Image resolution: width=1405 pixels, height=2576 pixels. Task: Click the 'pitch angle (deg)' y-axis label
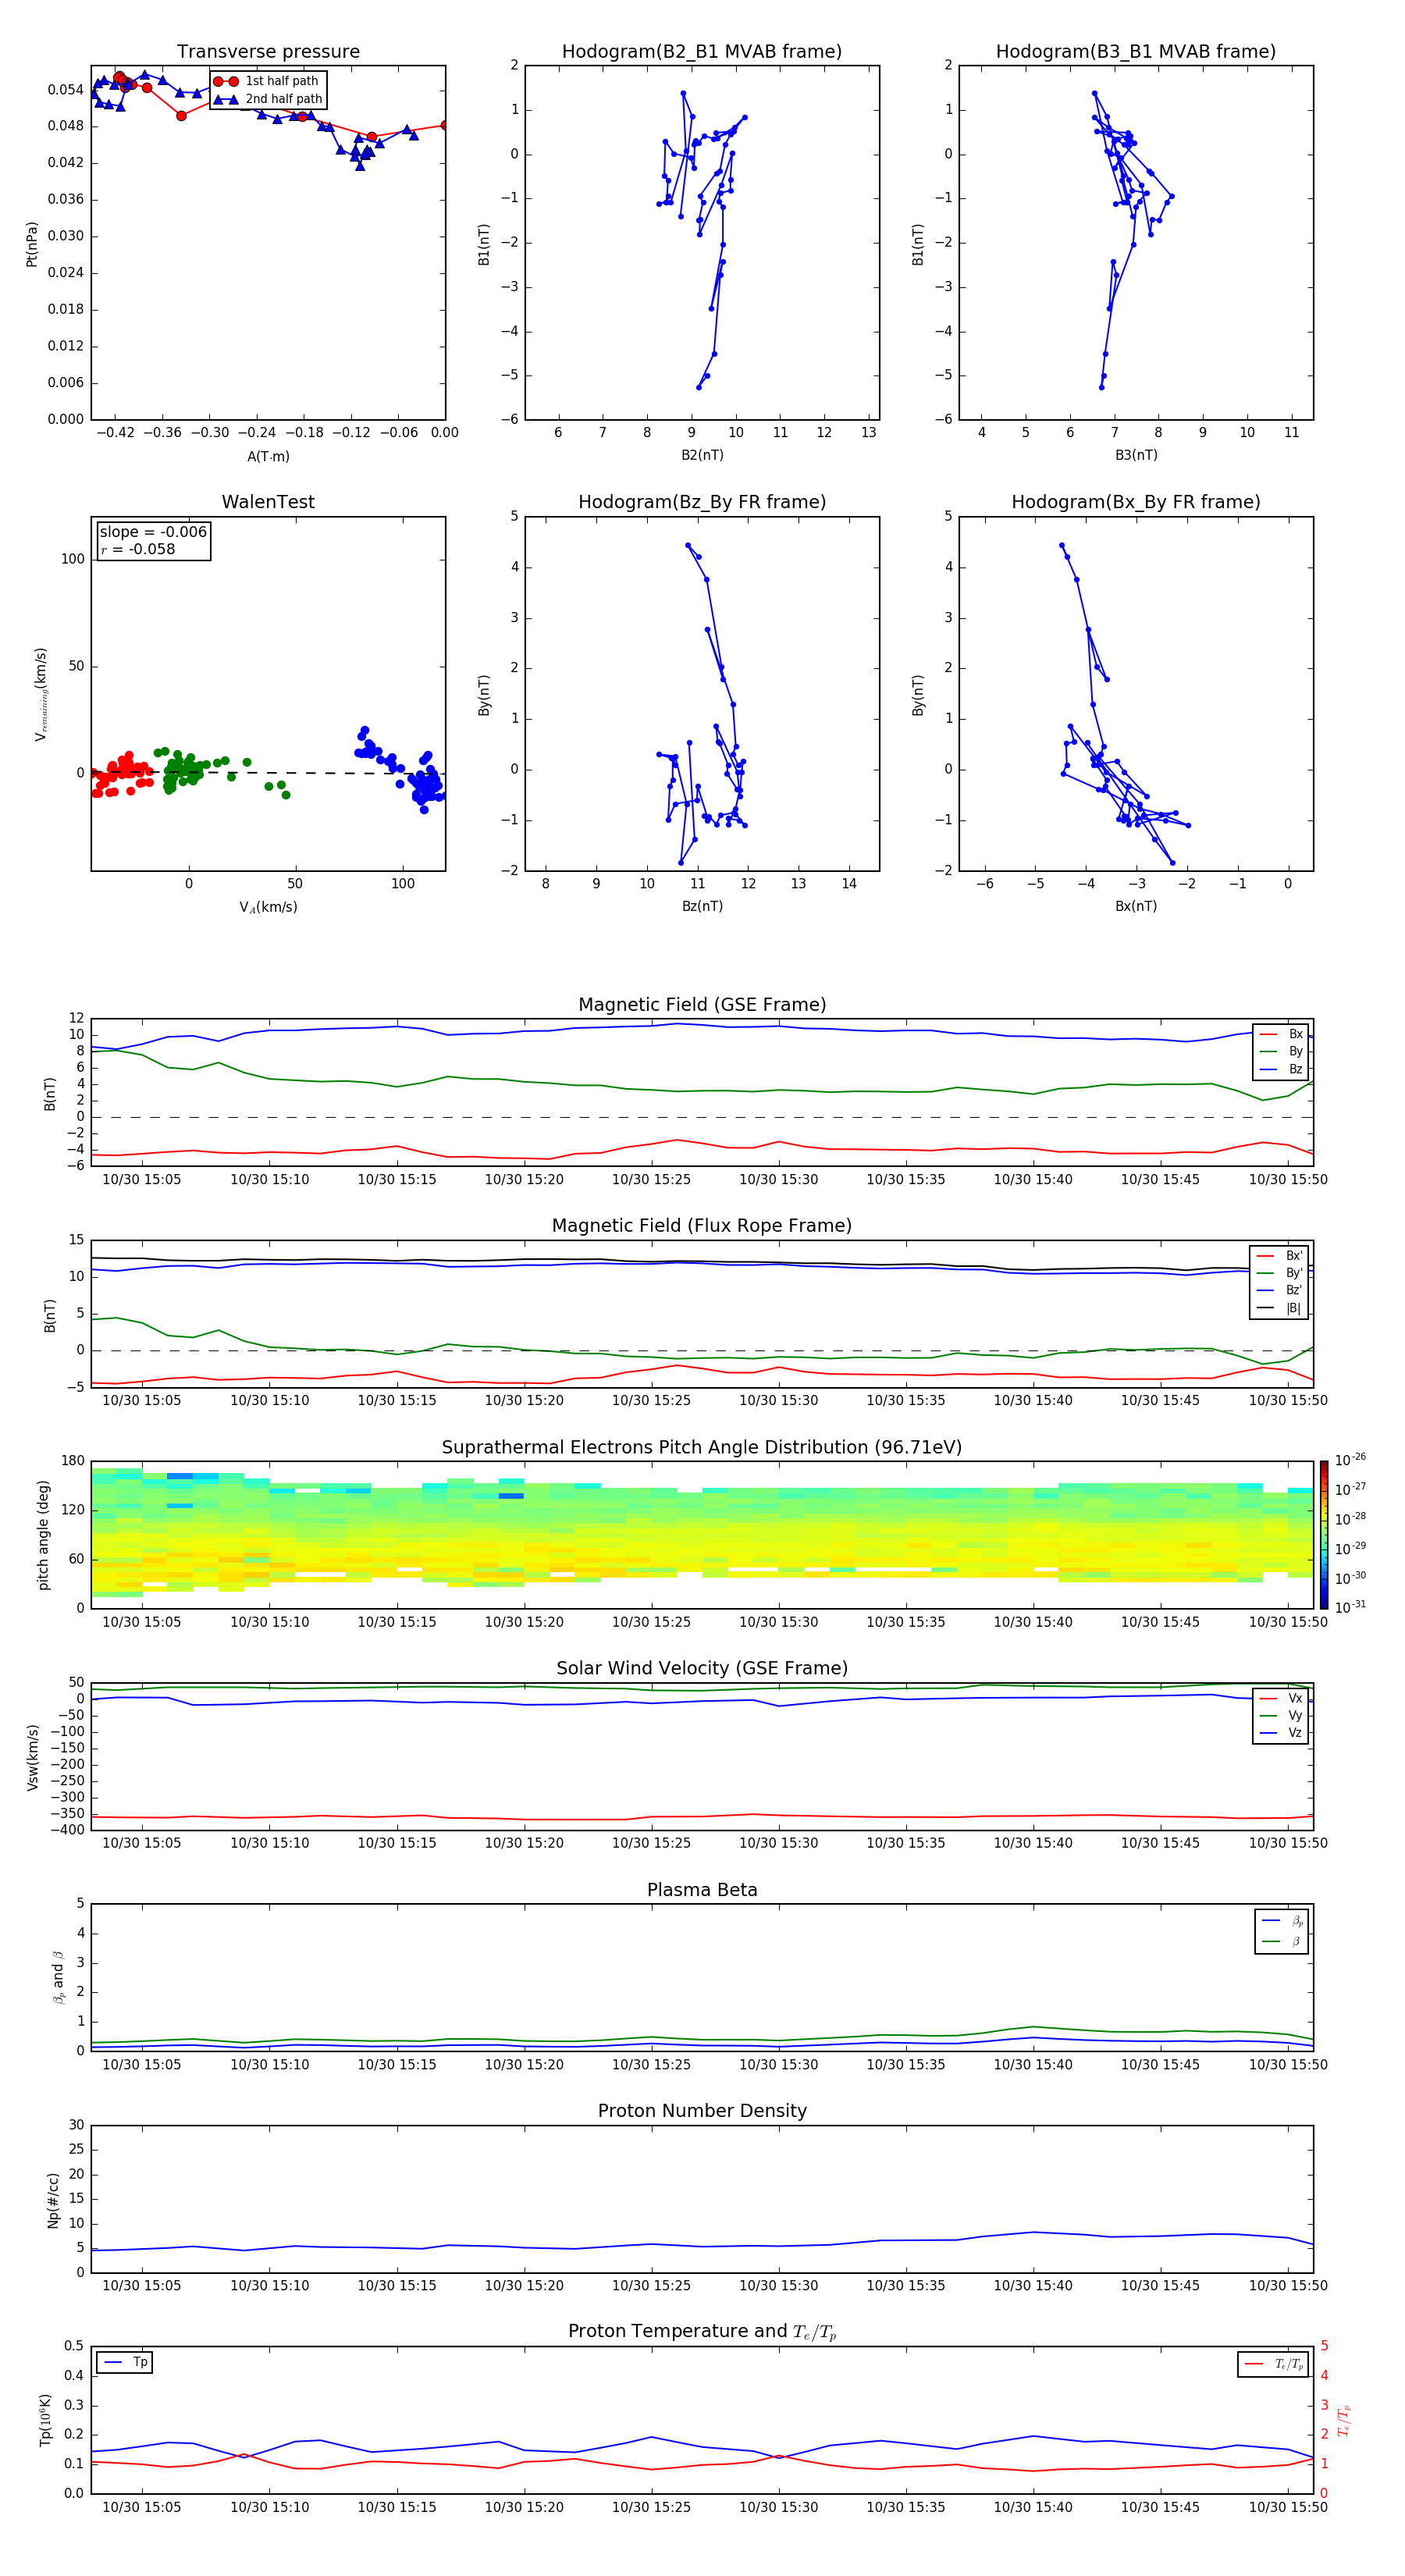pos(43,1535)
